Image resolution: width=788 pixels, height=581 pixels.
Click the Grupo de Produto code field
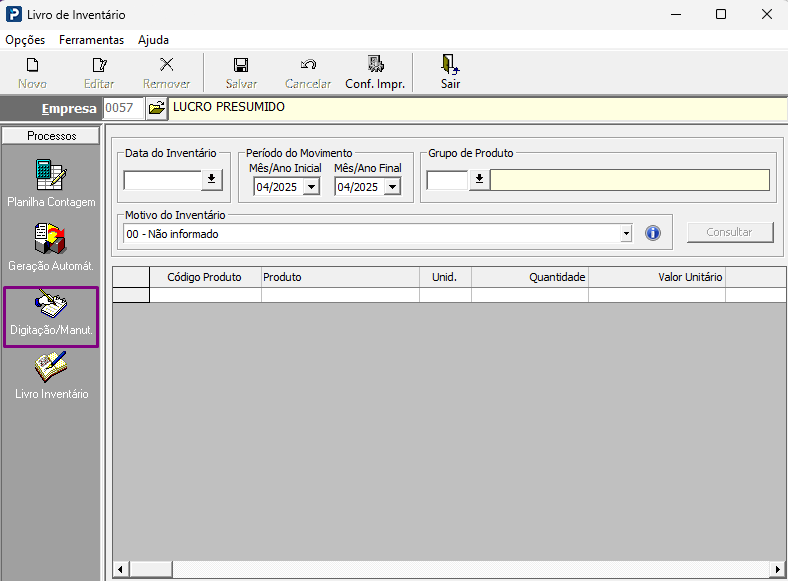pyautogui.click(x=447, y=180)
